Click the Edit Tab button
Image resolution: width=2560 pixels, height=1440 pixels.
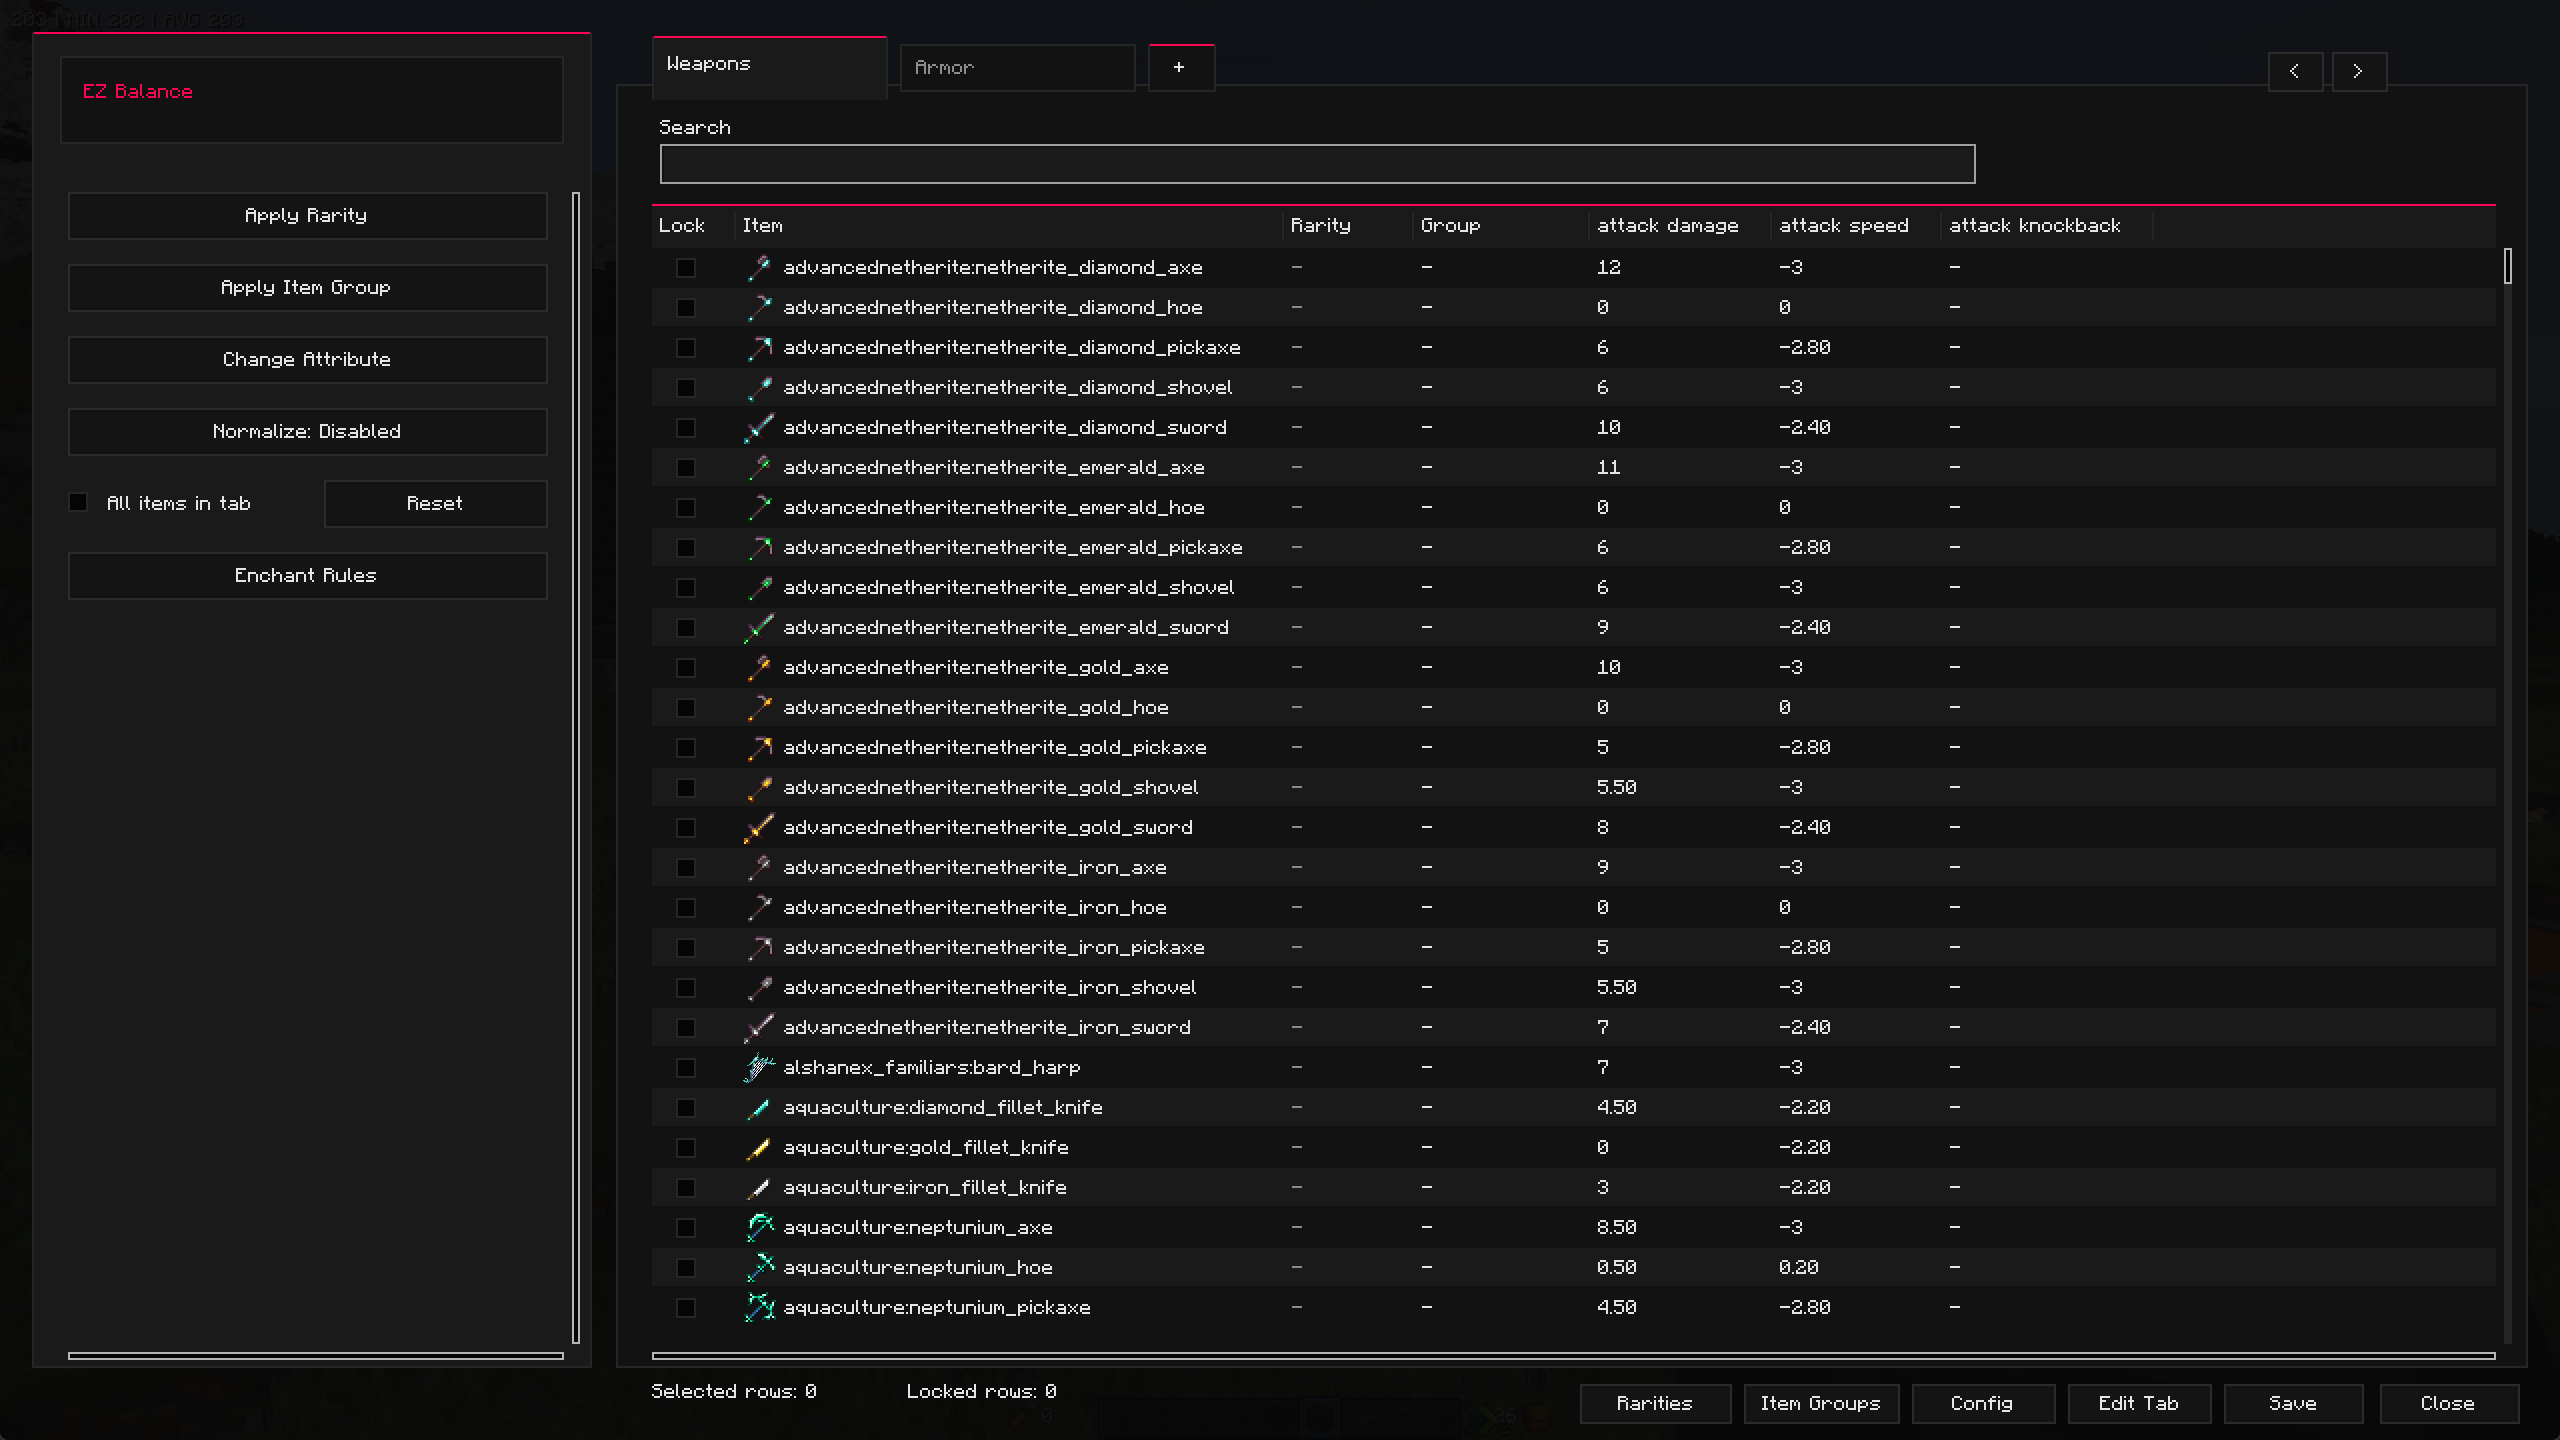pos(2139,1403)
